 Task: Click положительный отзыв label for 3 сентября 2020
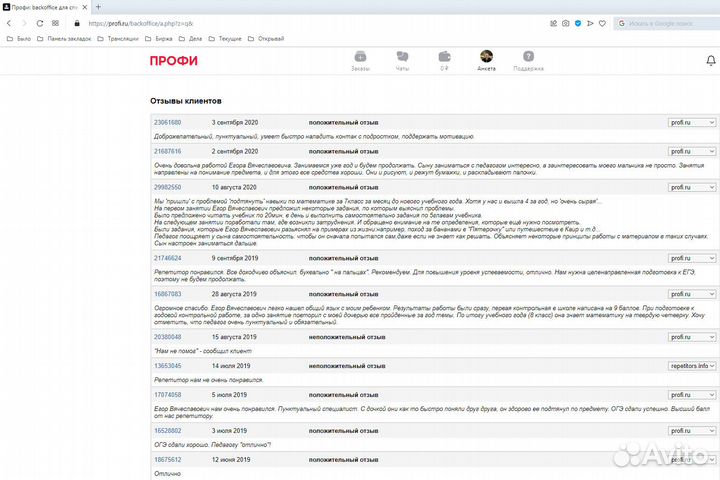click(343, 123)
